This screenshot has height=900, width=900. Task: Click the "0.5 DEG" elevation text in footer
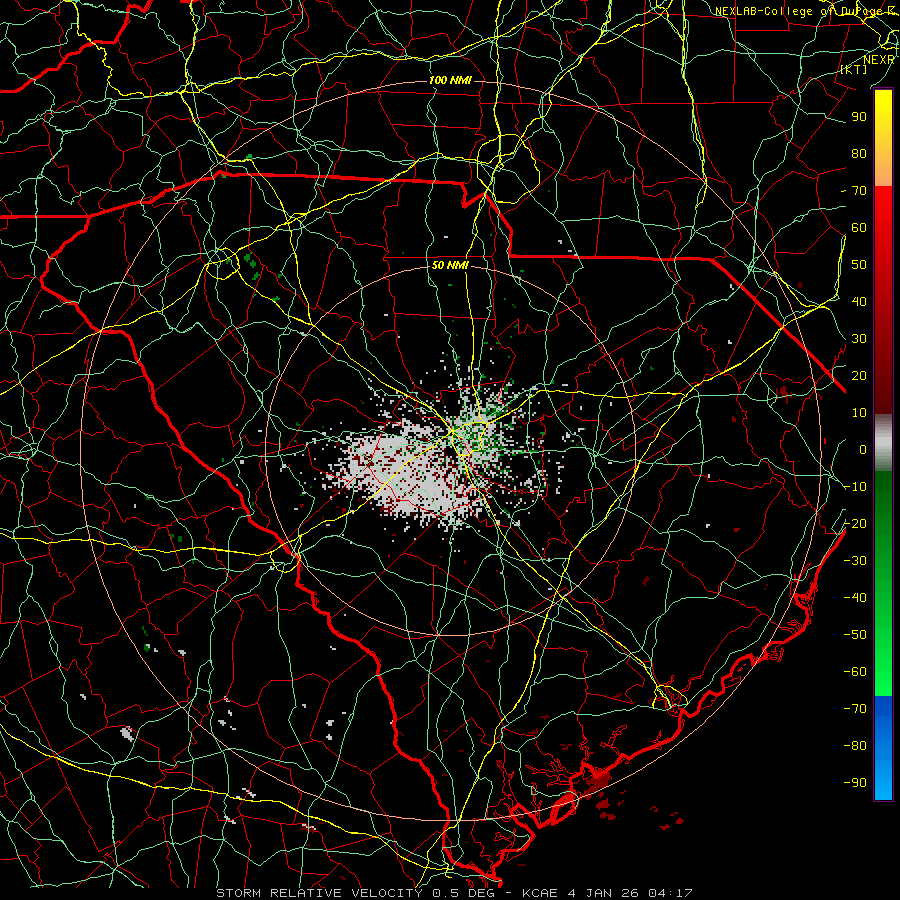(461, 893)
